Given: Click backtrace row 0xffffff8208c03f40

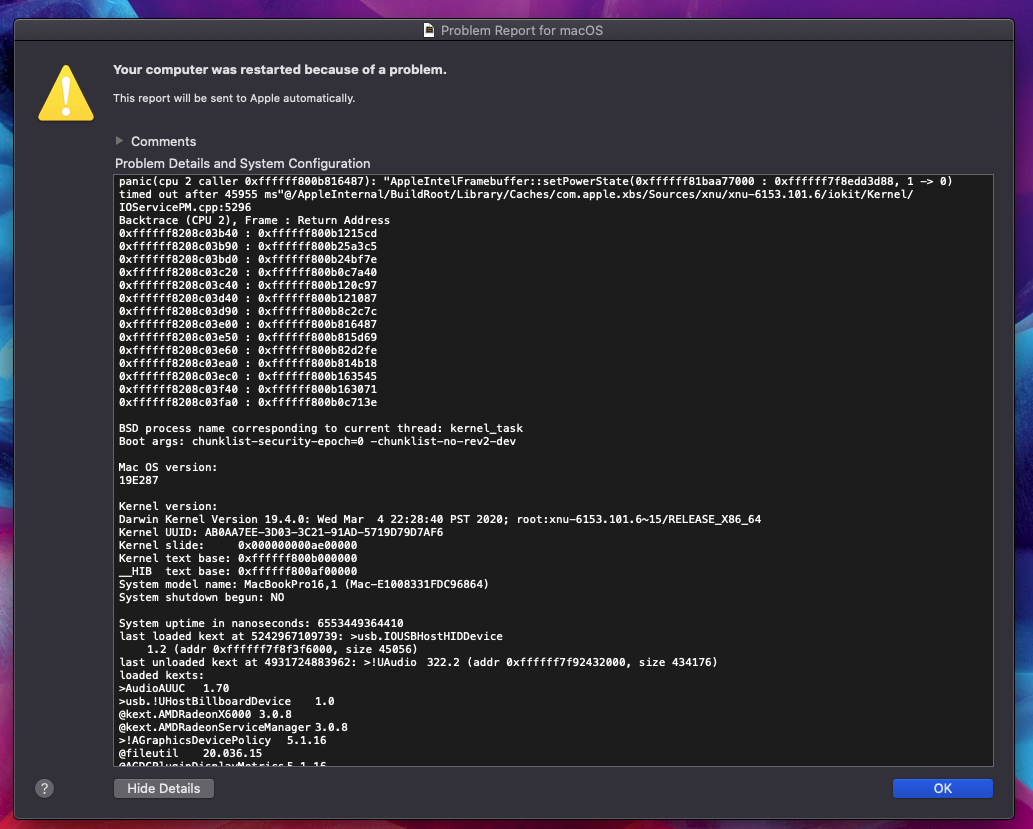Looking at the screenshot, I should [x=248, y=389].
